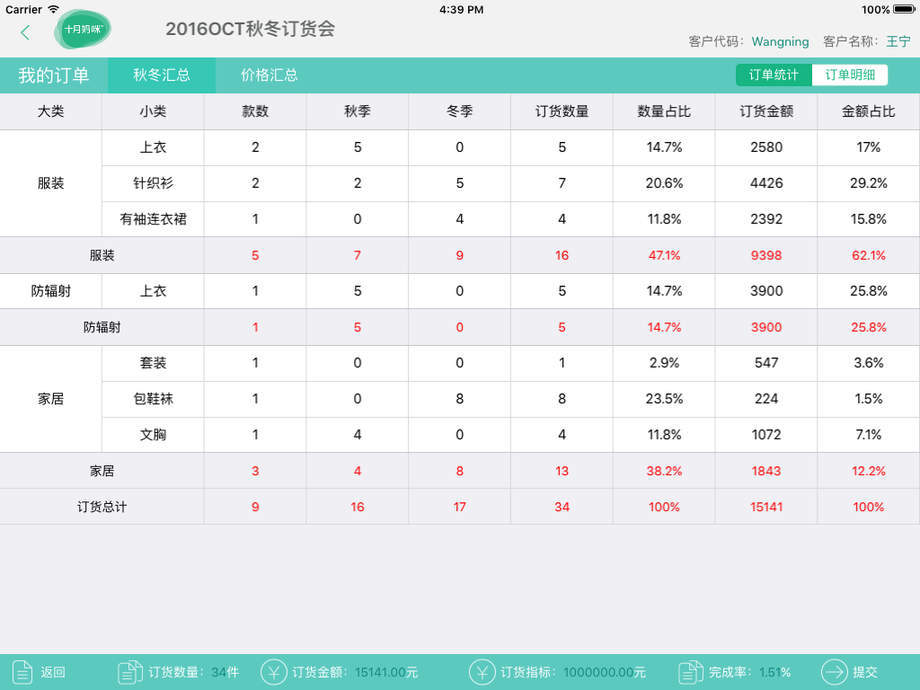This screenshot has height=690, width=920.
Task: Switch to 订单明细 view
Action: point(850,75)
